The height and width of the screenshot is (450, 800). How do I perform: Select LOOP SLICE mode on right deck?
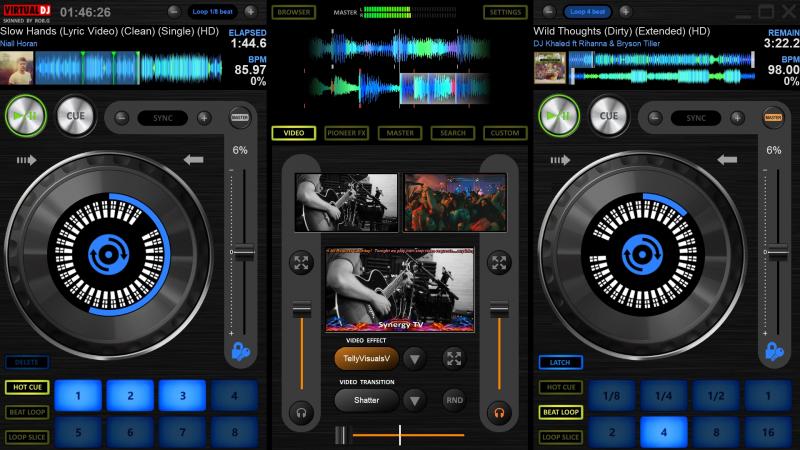tap(561, 437)
